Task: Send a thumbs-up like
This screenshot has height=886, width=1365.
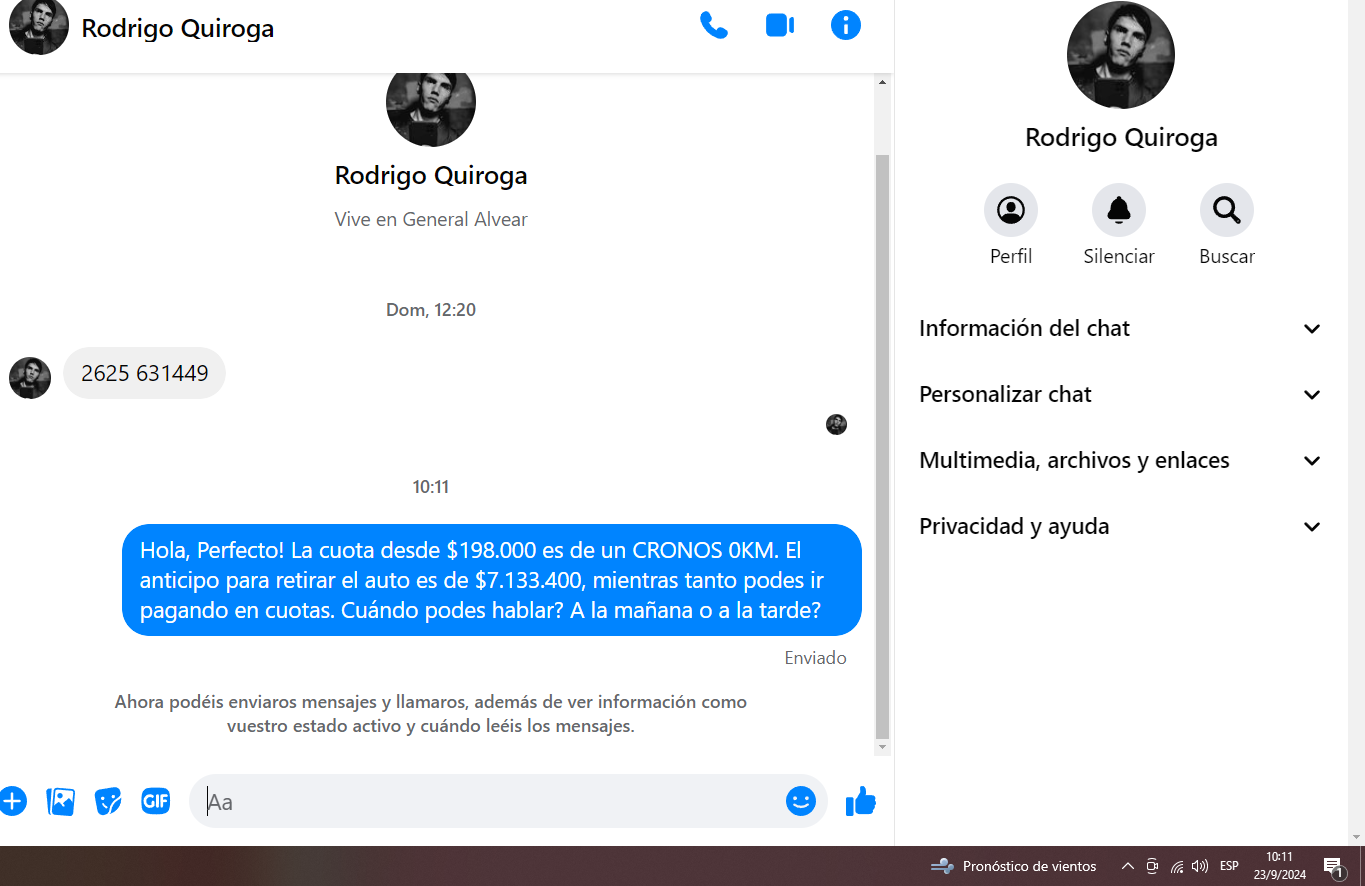Action: pyautogui.click(x=860, y=801)
